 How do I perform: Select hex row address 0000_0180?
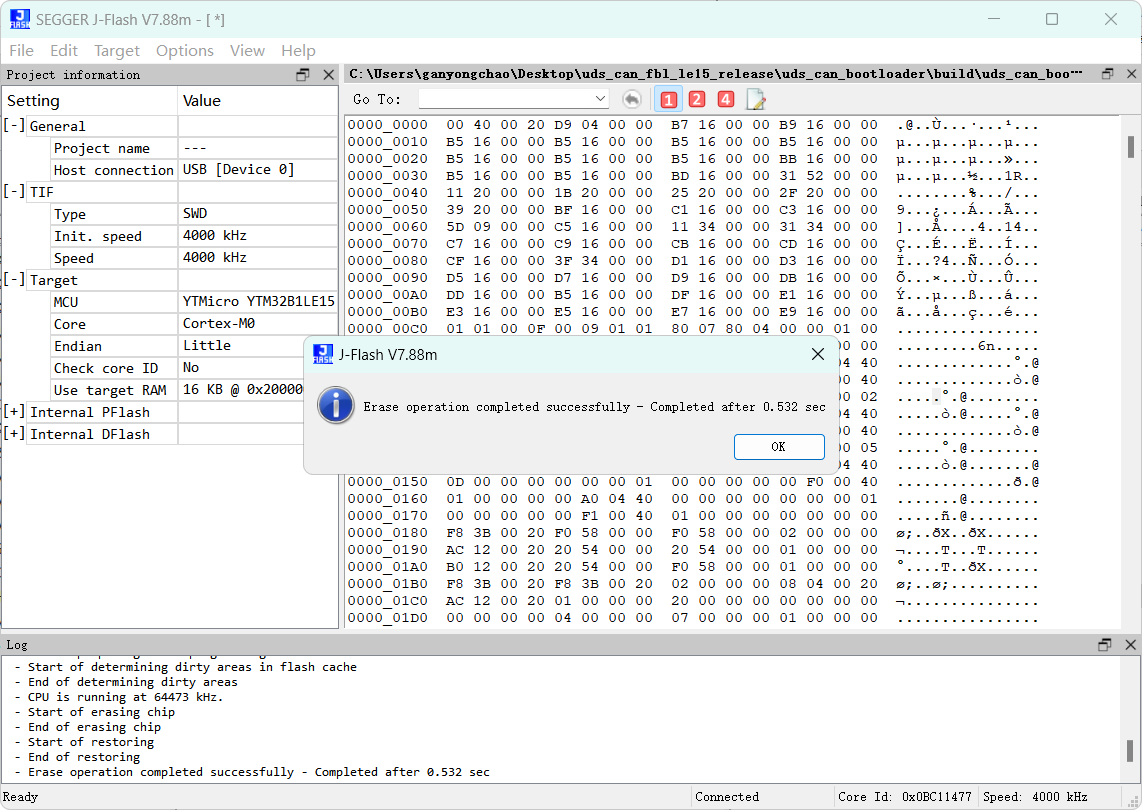pyautogui.click(x=387, y=532)
